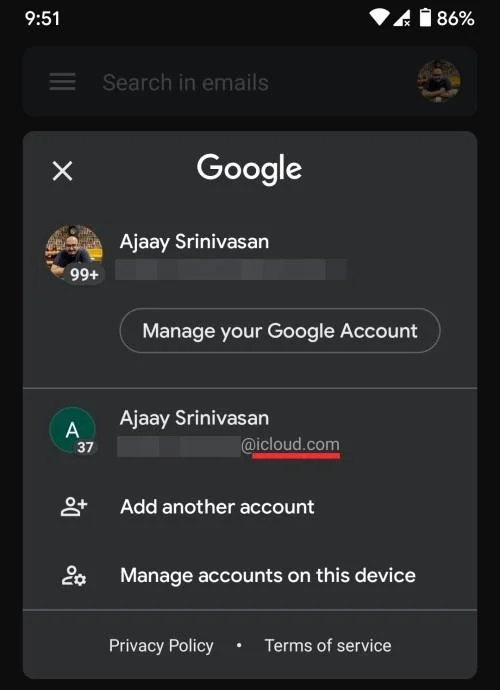500x690 pixels.
Task: Tap the profile picture in search bar
Action: (439, 82)
